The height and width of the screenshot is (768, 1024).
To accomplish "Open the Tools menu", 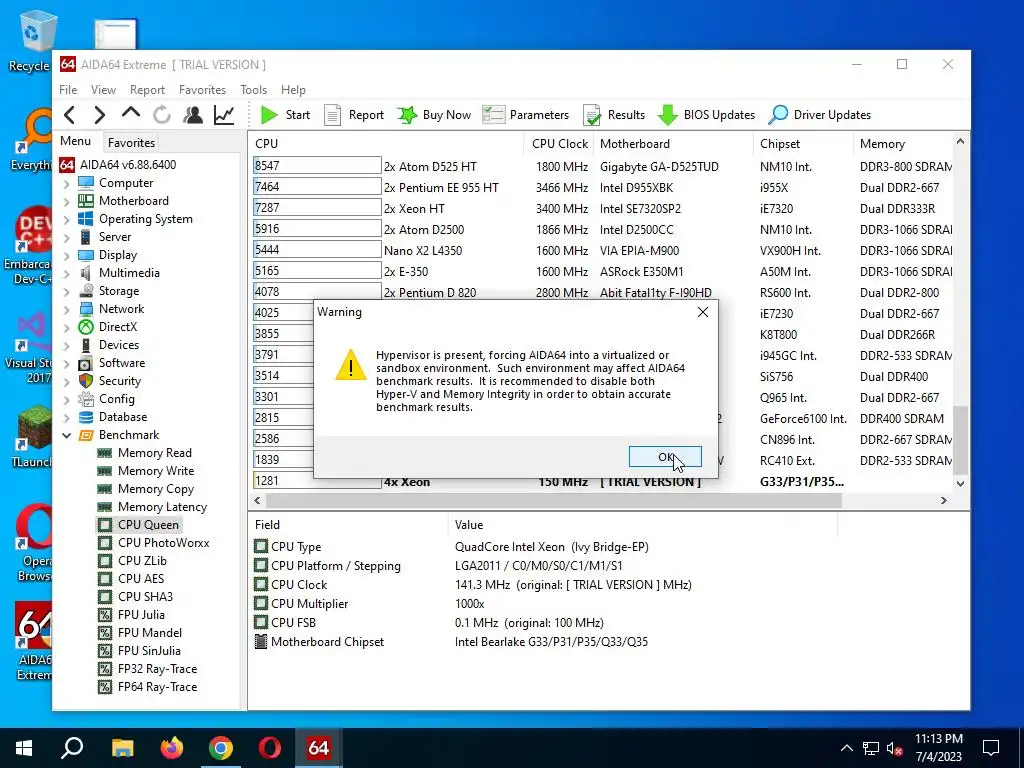I will coord(253,90).
